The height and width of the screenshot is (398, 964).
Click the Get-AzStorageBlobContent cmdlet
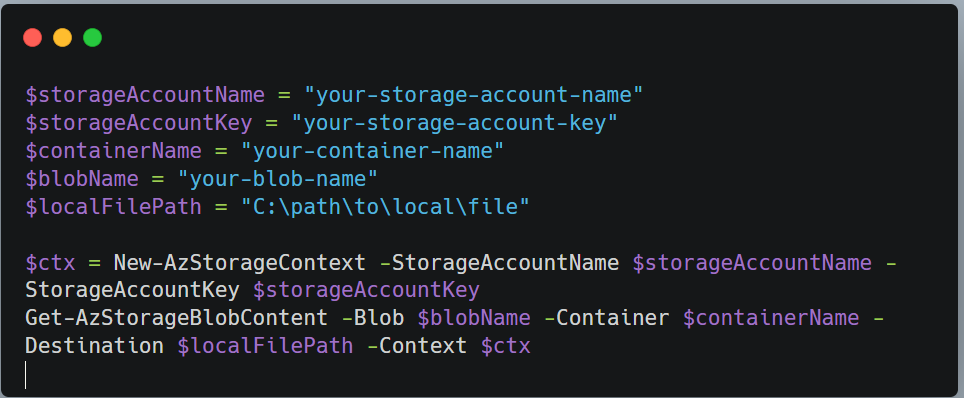[x=176, y=318]
